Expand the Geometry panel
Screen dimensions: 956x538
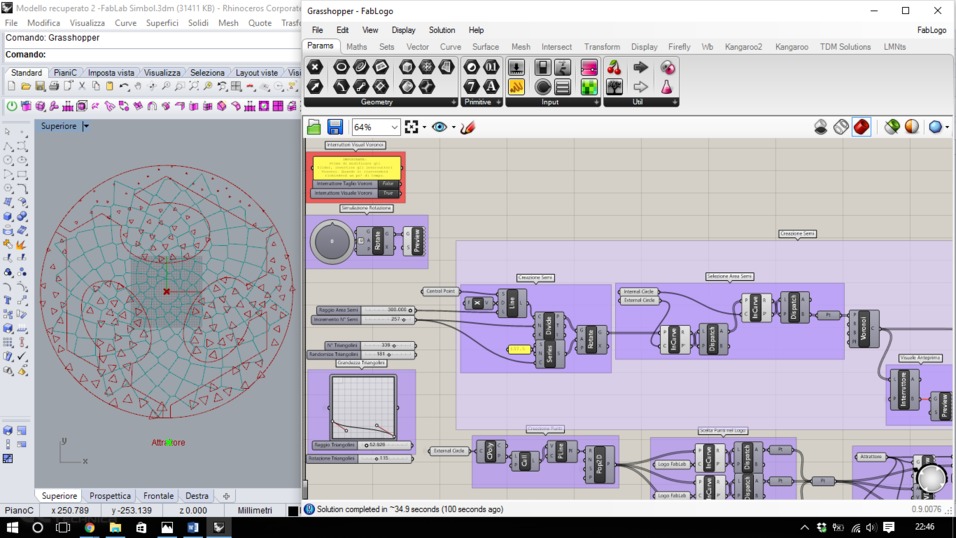point(454,102)
